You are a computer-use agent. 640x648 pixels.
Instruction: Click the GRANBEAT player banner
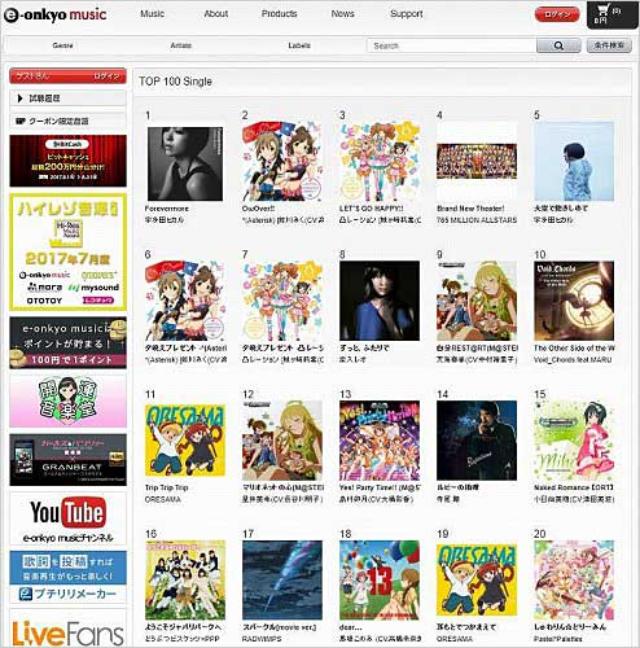(x=68, y=460)
